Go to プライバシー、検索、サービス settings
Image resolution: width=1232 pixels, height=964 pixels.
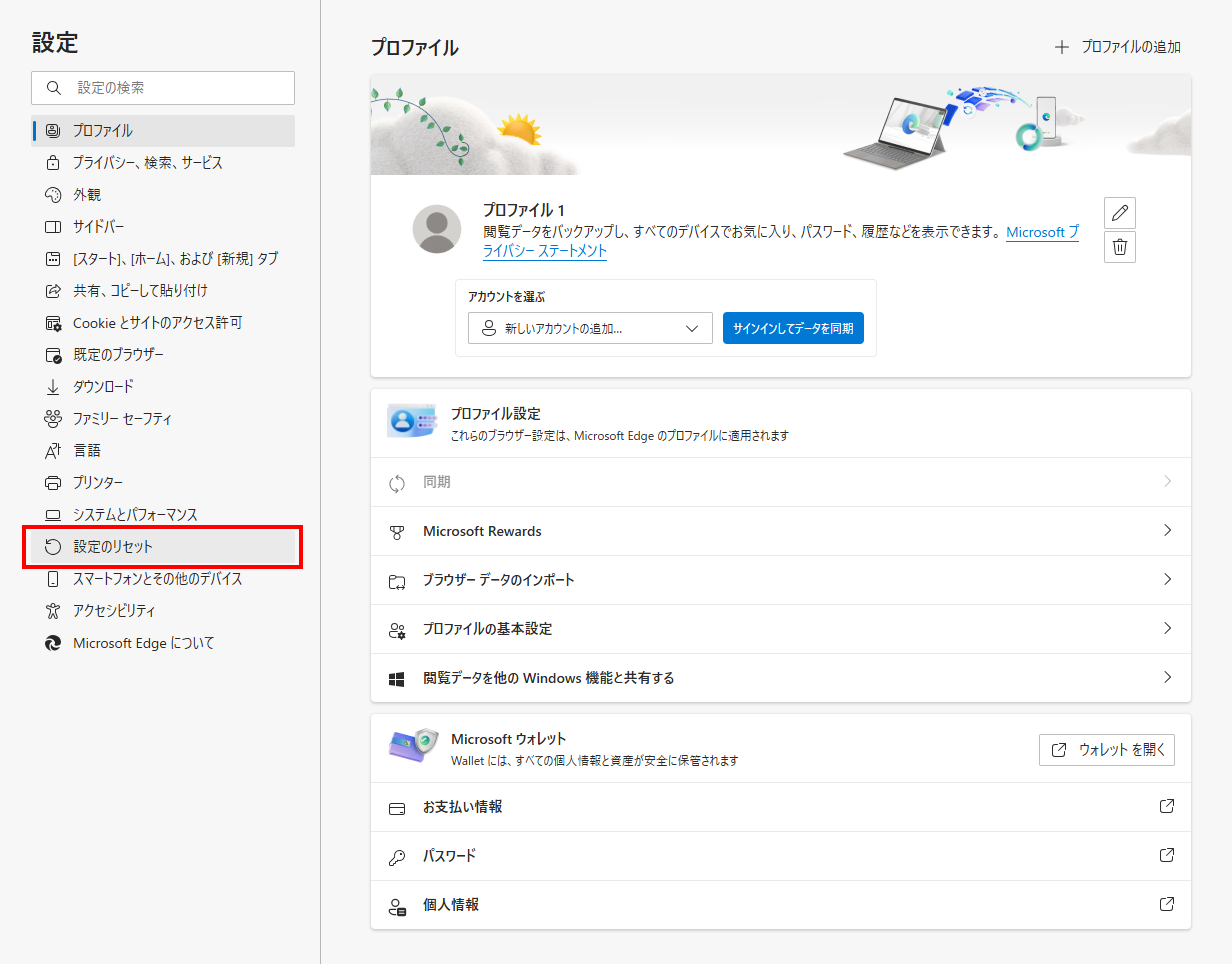[x=164, y=163]
